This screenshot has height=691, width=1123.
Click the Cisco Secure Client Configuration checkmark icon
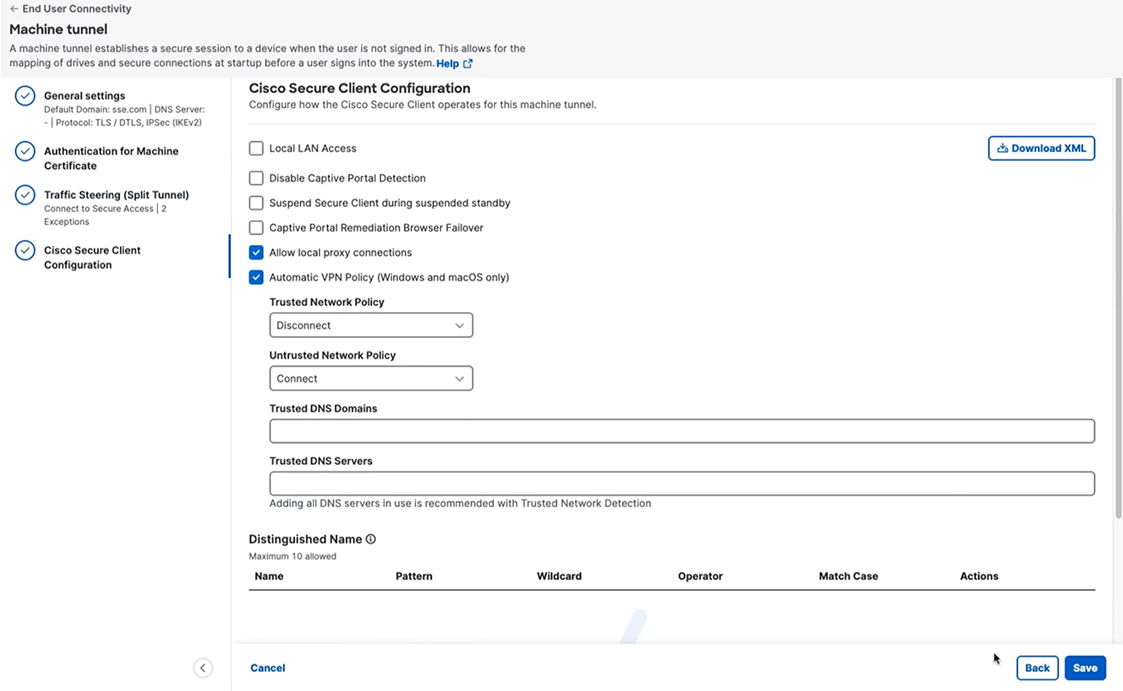tap(25, 251)
